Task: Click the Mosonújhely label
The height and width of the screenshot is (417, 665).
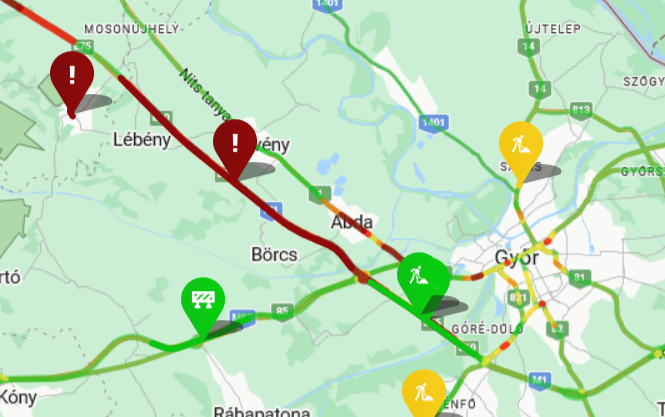Action: (x=131, y=29)
